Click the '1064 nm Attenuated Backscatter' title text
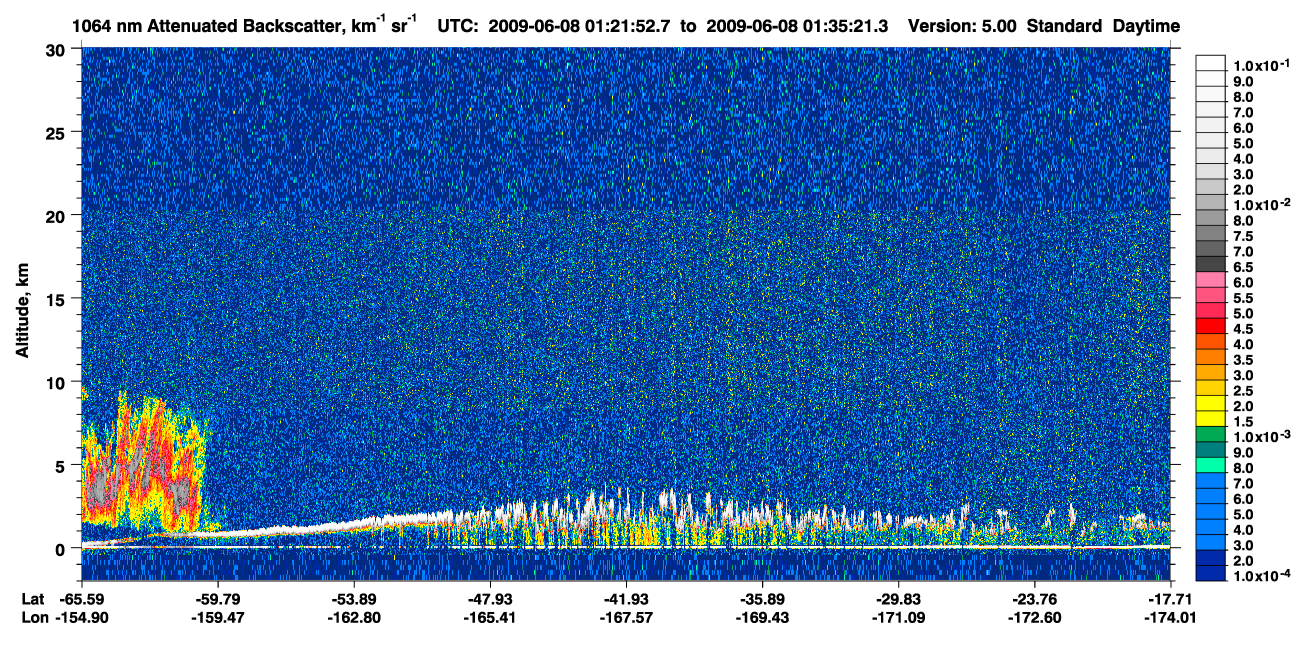This screenshot has width=1300, height=667. point(208,26)
